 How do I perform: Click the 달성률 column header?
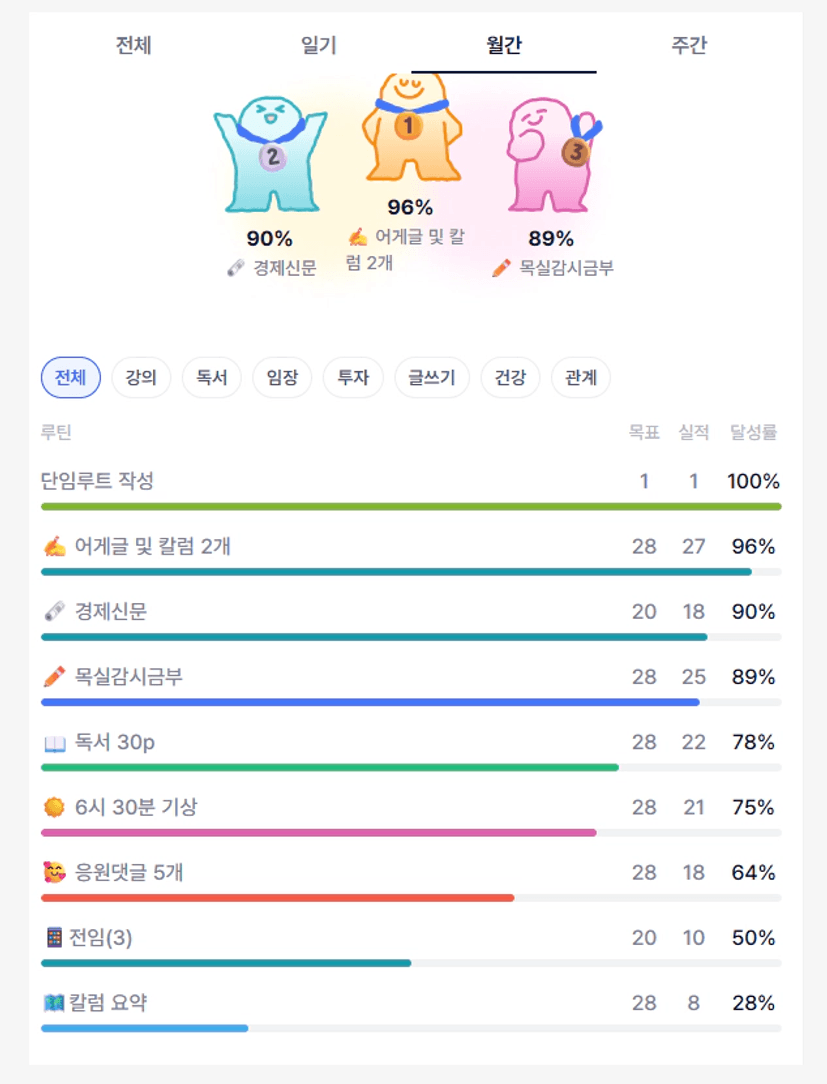753,433
